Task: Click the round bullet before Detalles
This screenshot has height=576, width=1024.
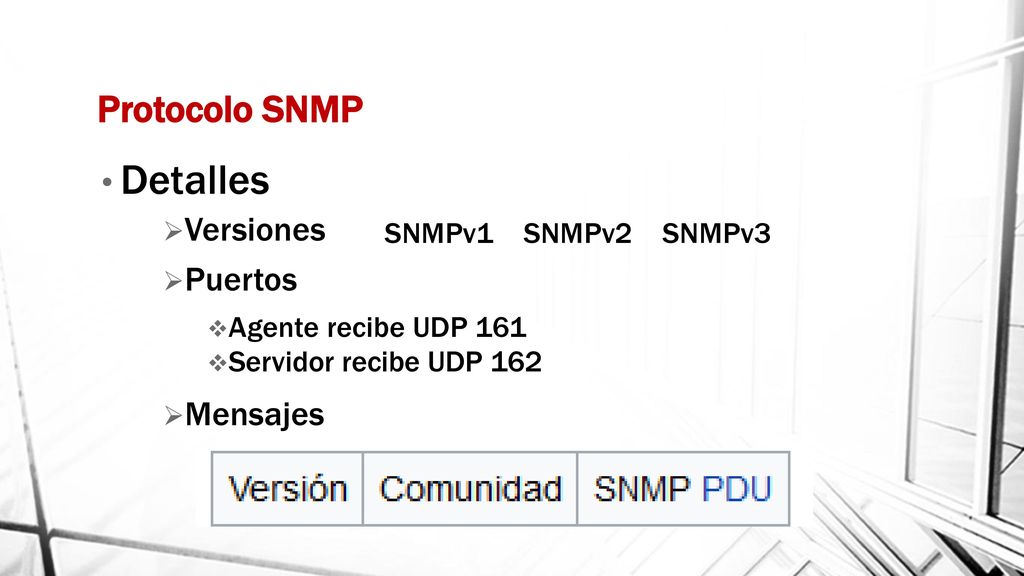Action: [x=107, y=182]
